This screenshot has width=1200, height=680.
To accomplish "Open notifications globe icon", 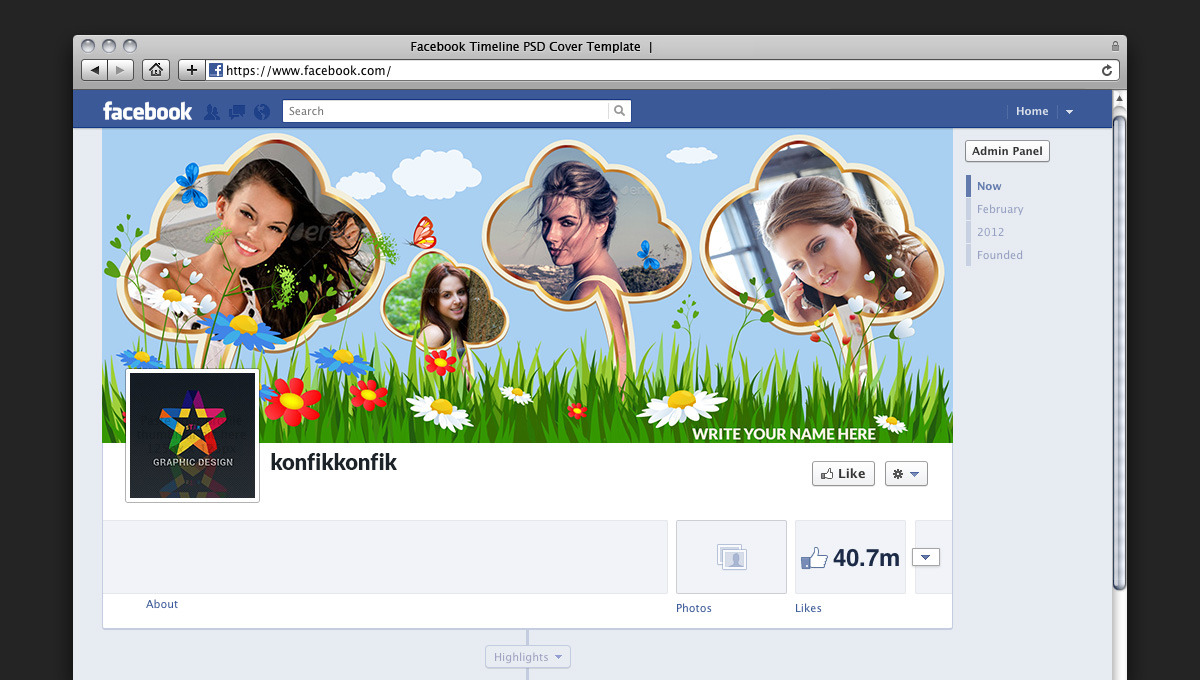I will [262, 112].
